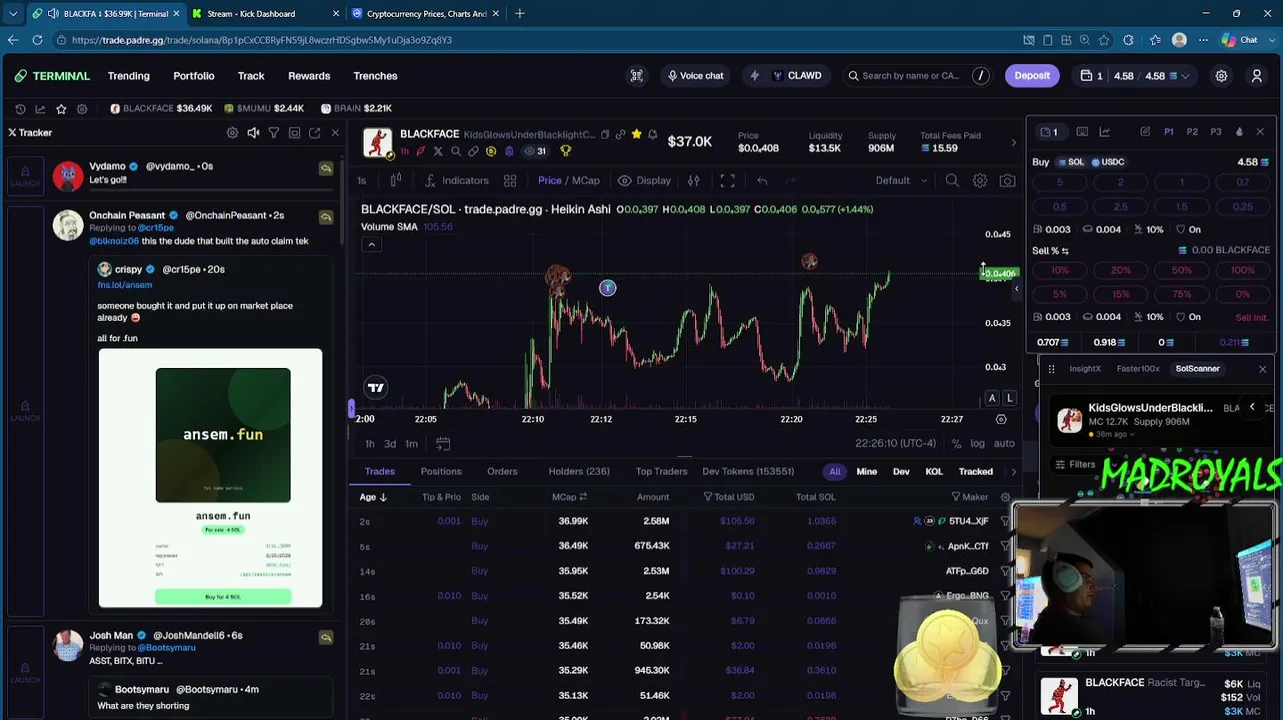Edit trade panel presets pencil icon
This screenshot has width=1283, height=720.
(x=1145, y=132)
